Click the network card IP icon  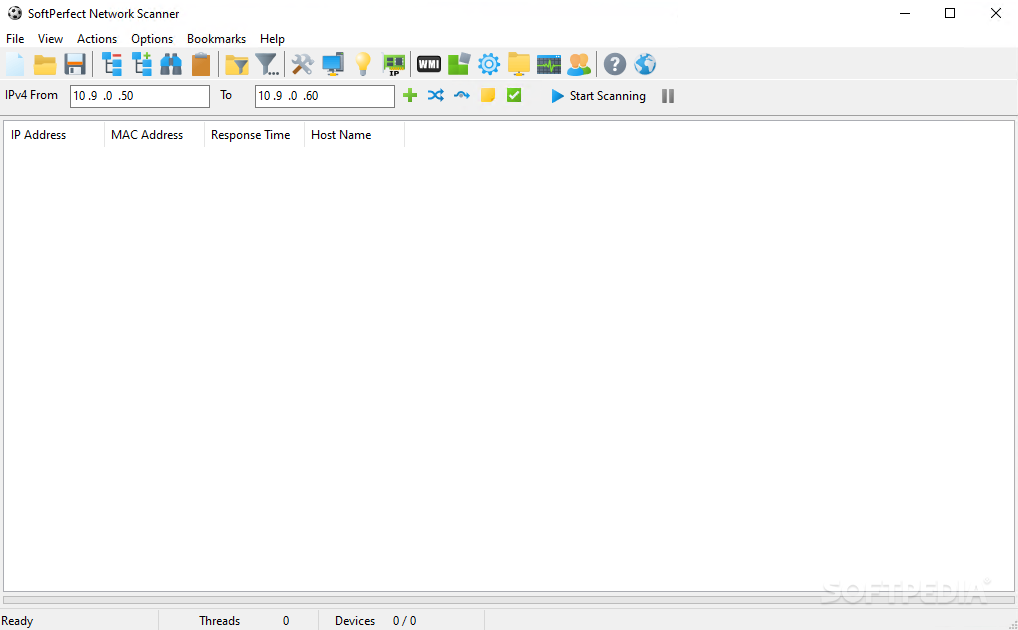pos(393,64)
